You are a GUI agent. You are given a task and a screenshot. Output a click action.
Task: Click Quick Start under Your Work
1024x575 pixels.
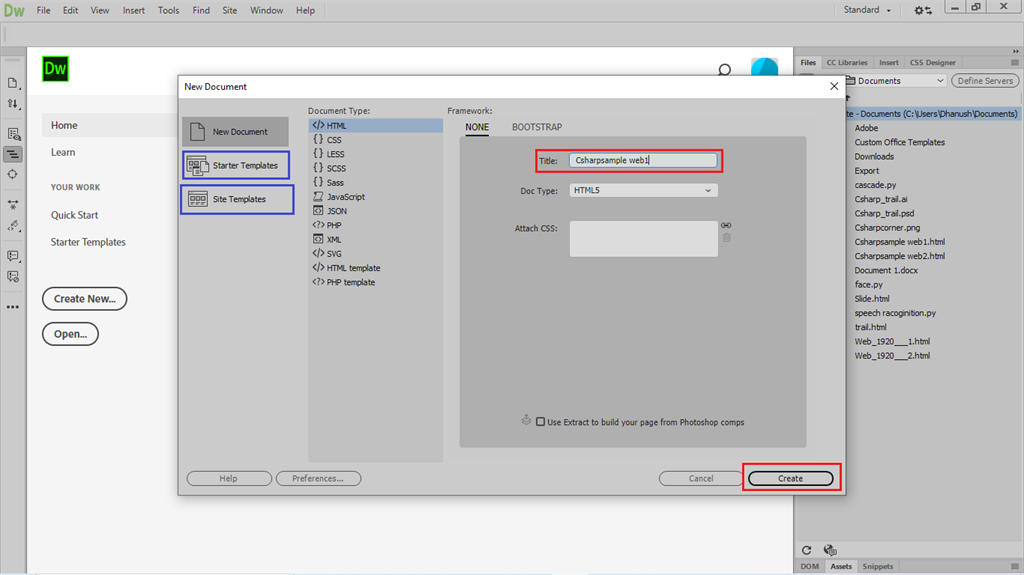[74, 215]
